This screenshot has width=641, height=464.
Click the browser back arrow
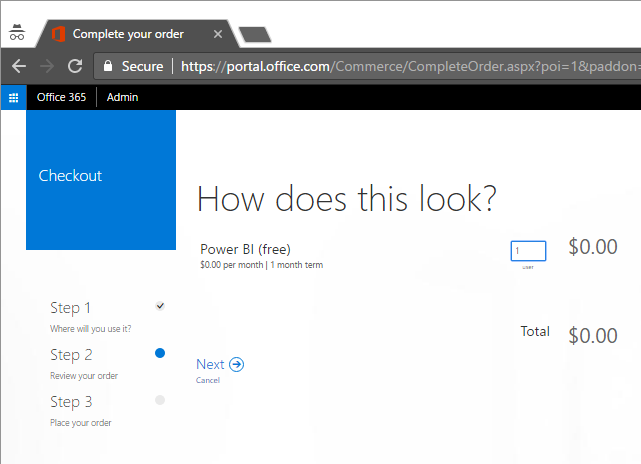coord(18,66)
